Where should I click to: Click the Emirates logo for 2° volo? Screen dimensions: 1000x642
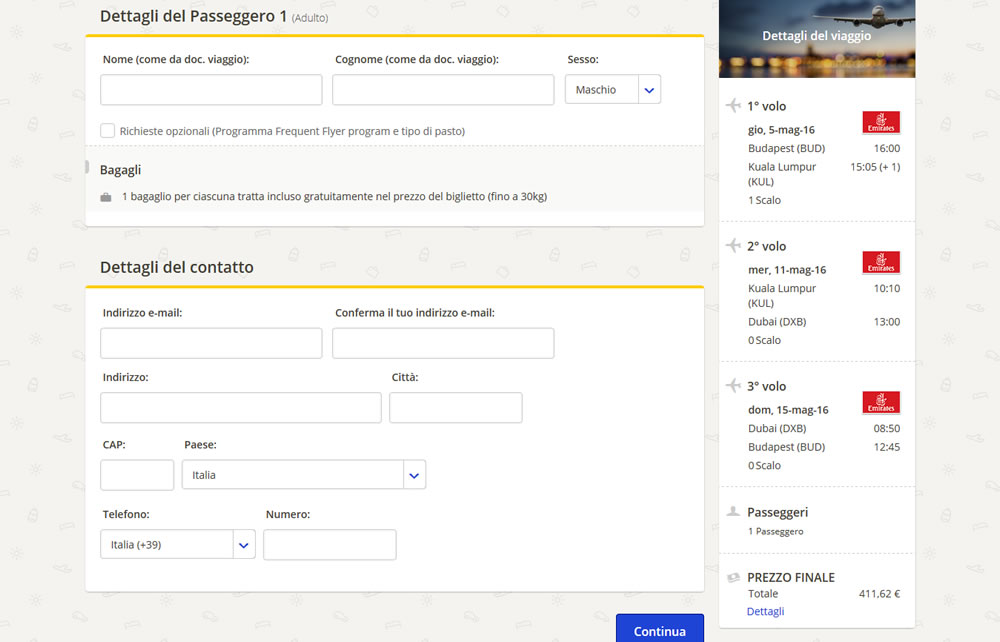[881, 262]
